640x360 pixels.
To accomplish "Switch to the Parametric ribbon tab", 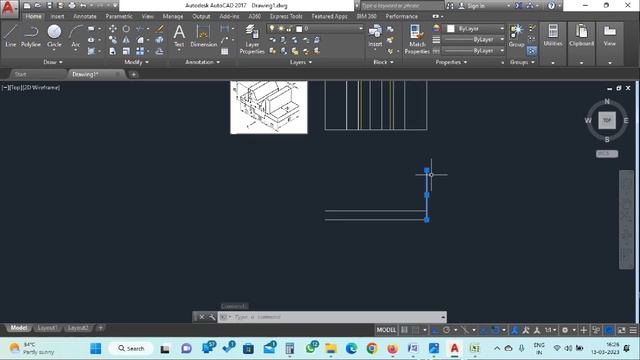I will click(119, 16).
